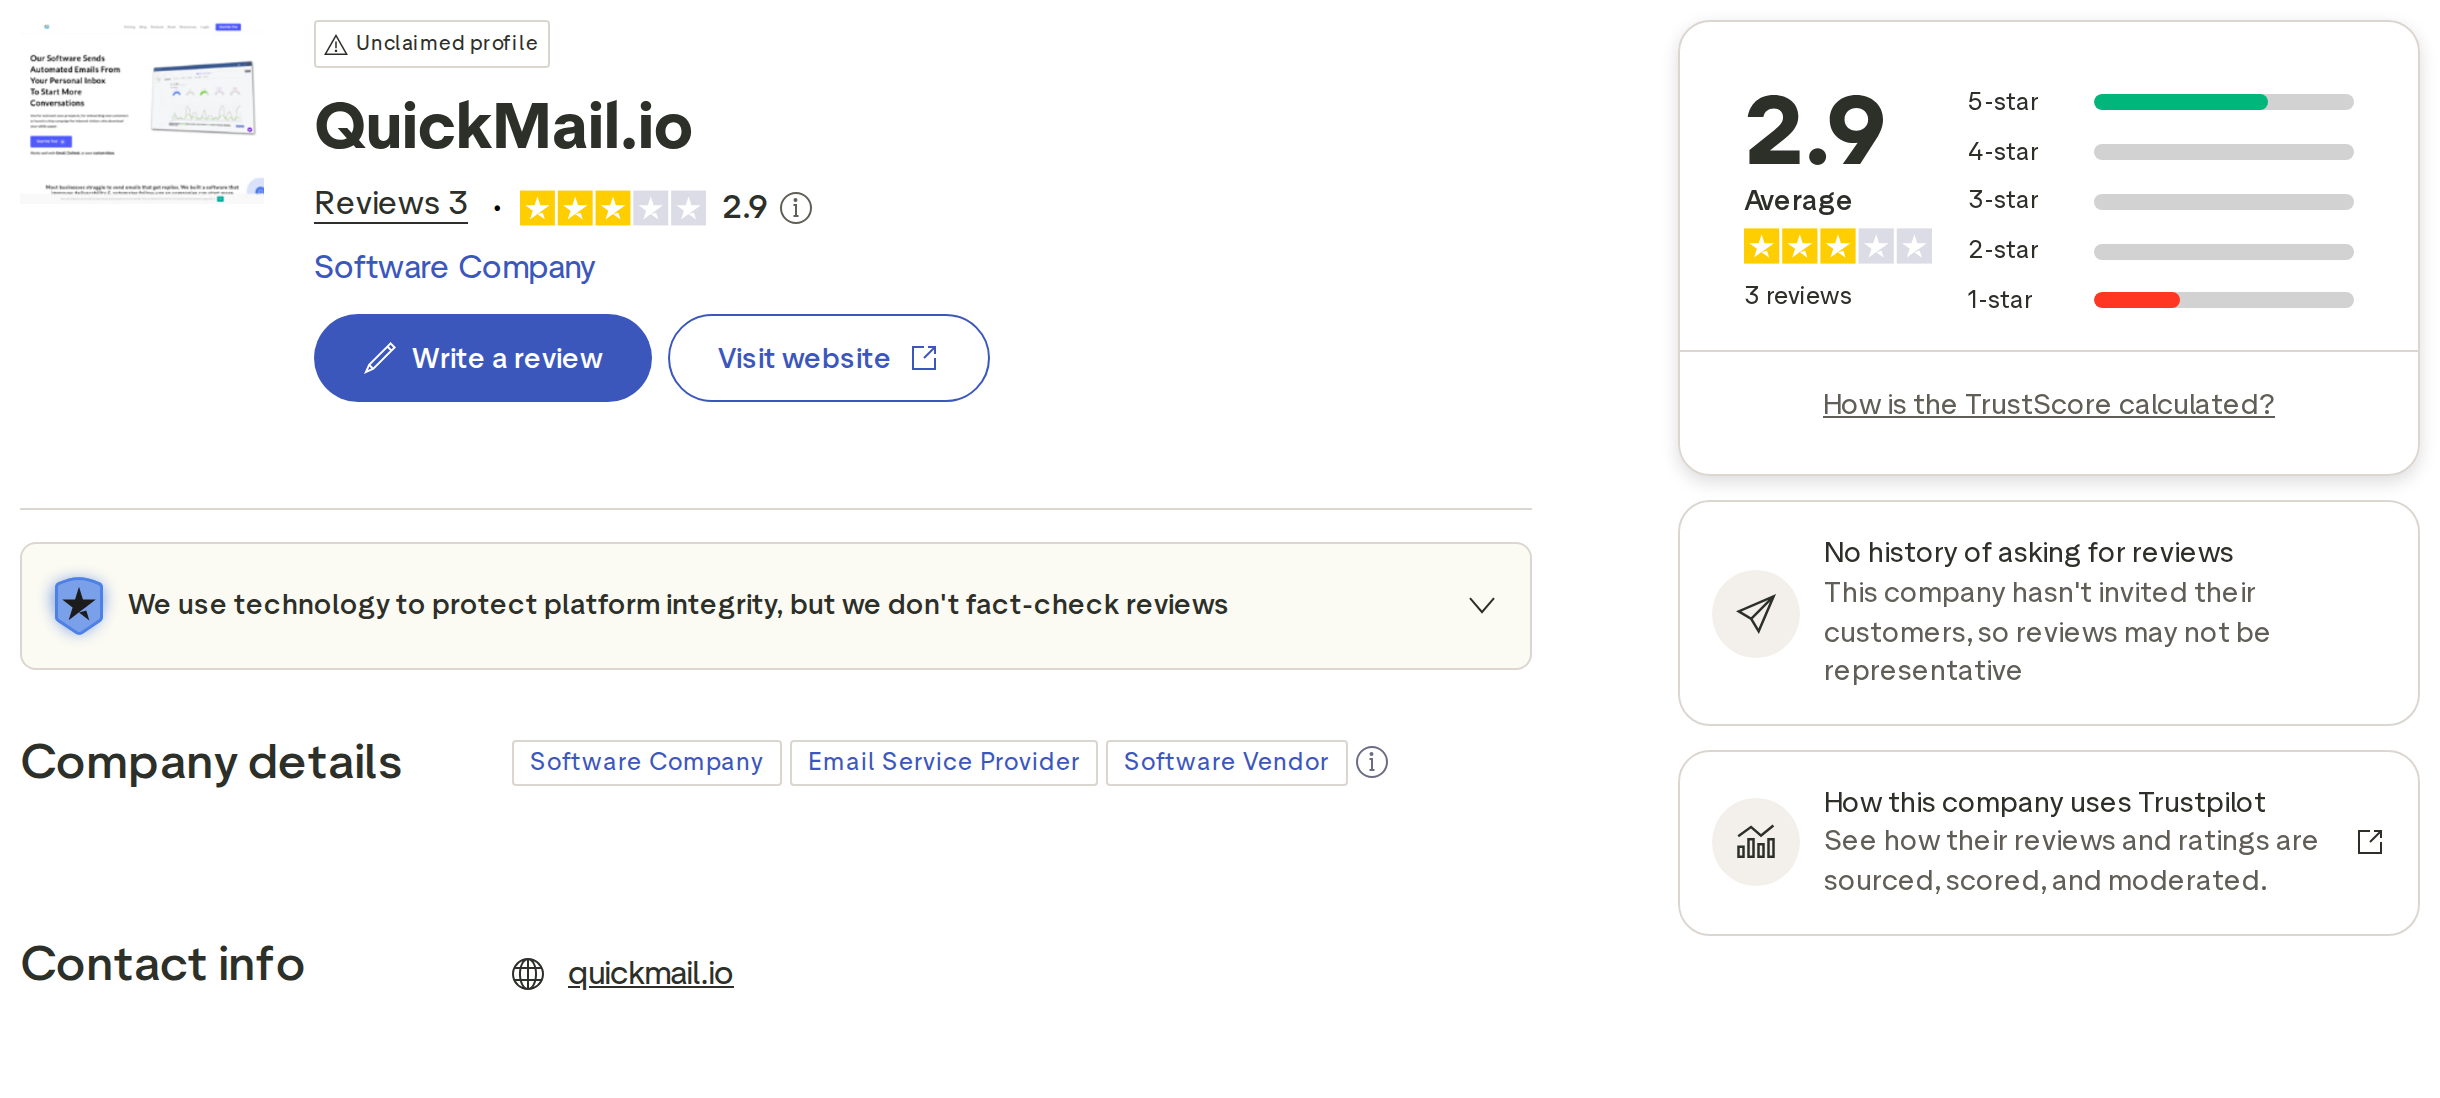2440x1098 pixels.
Task: Click the blue shield star icon
Action: 79,605
